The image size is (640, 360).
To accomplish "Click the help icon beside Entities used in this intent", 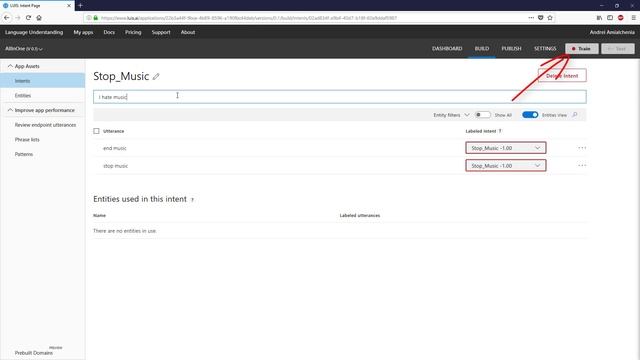I will (192, 200).
